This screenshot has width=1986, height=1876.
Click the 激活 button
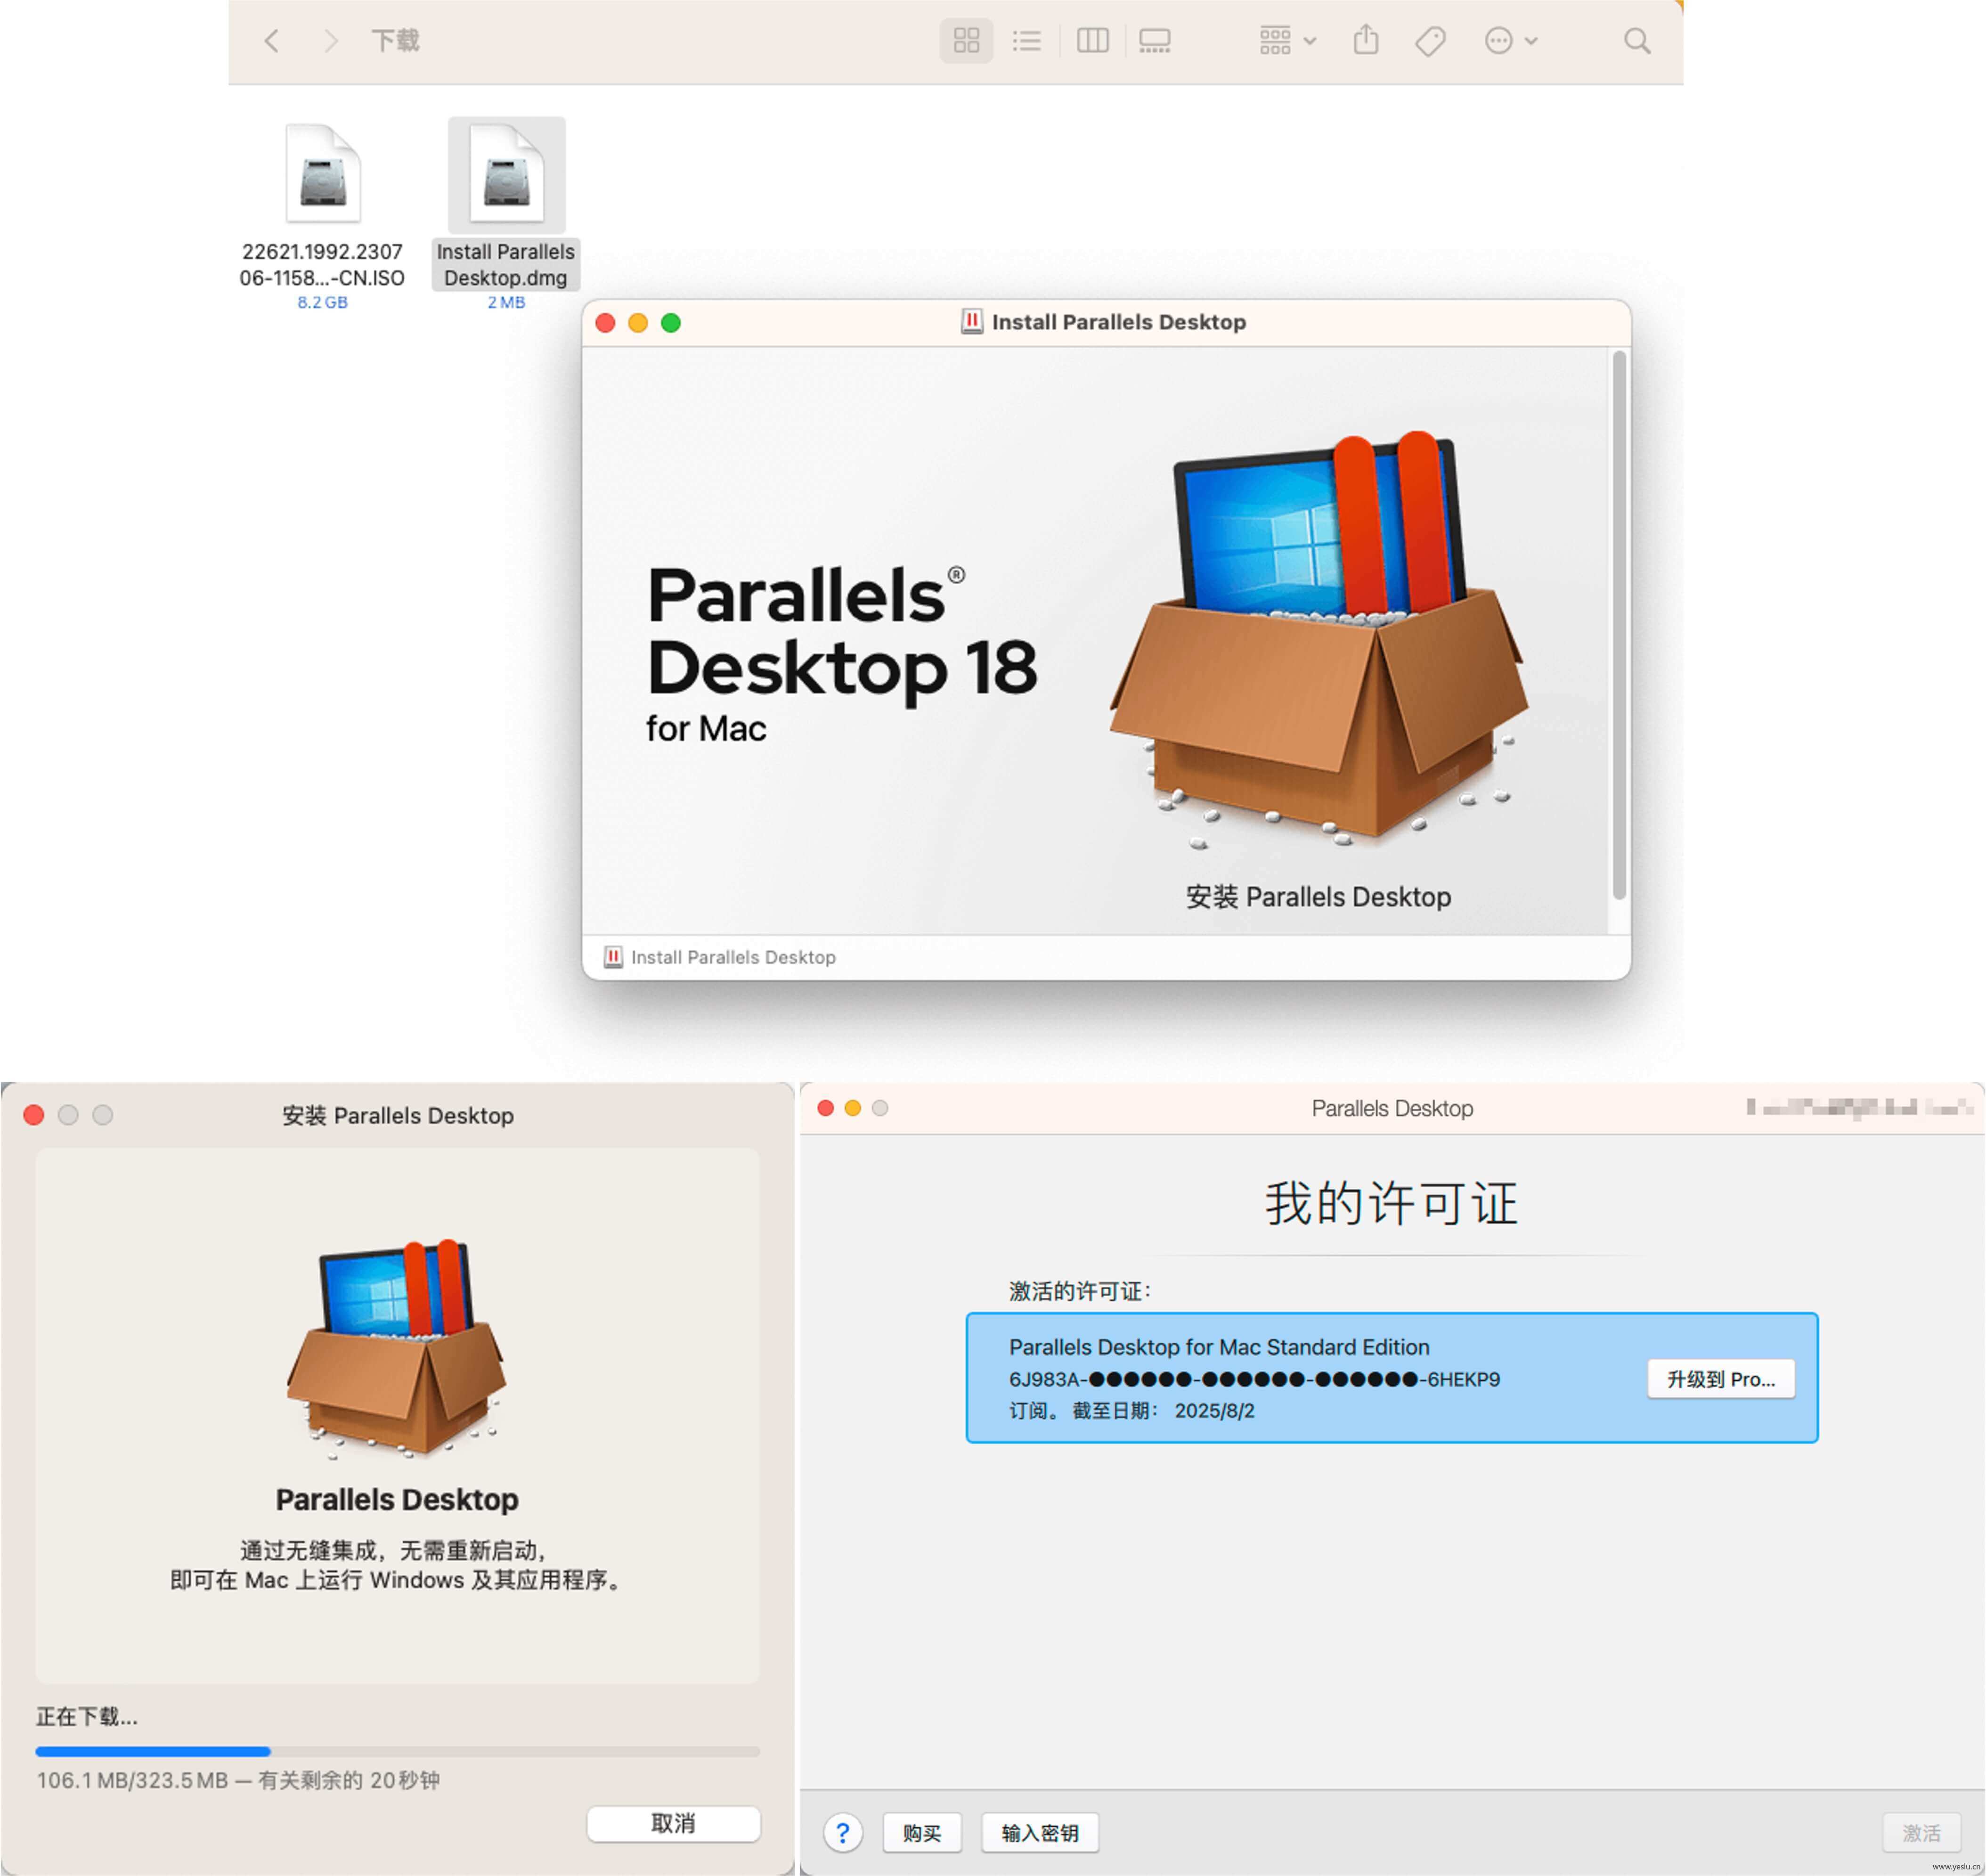click(x=1921, y=1833)
